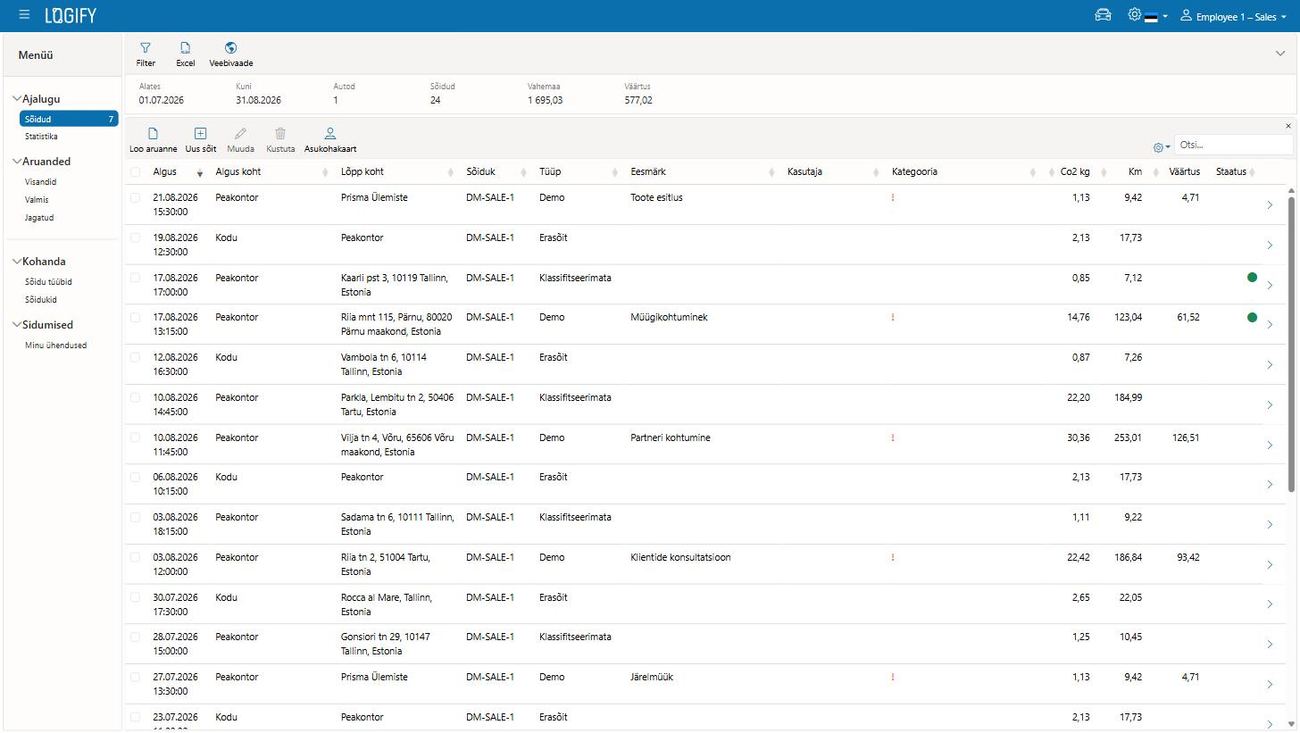Collapse the summary panel using the top-right chevron
Viewport: 1300px width, 733px height.
[x=1280, y=54]
